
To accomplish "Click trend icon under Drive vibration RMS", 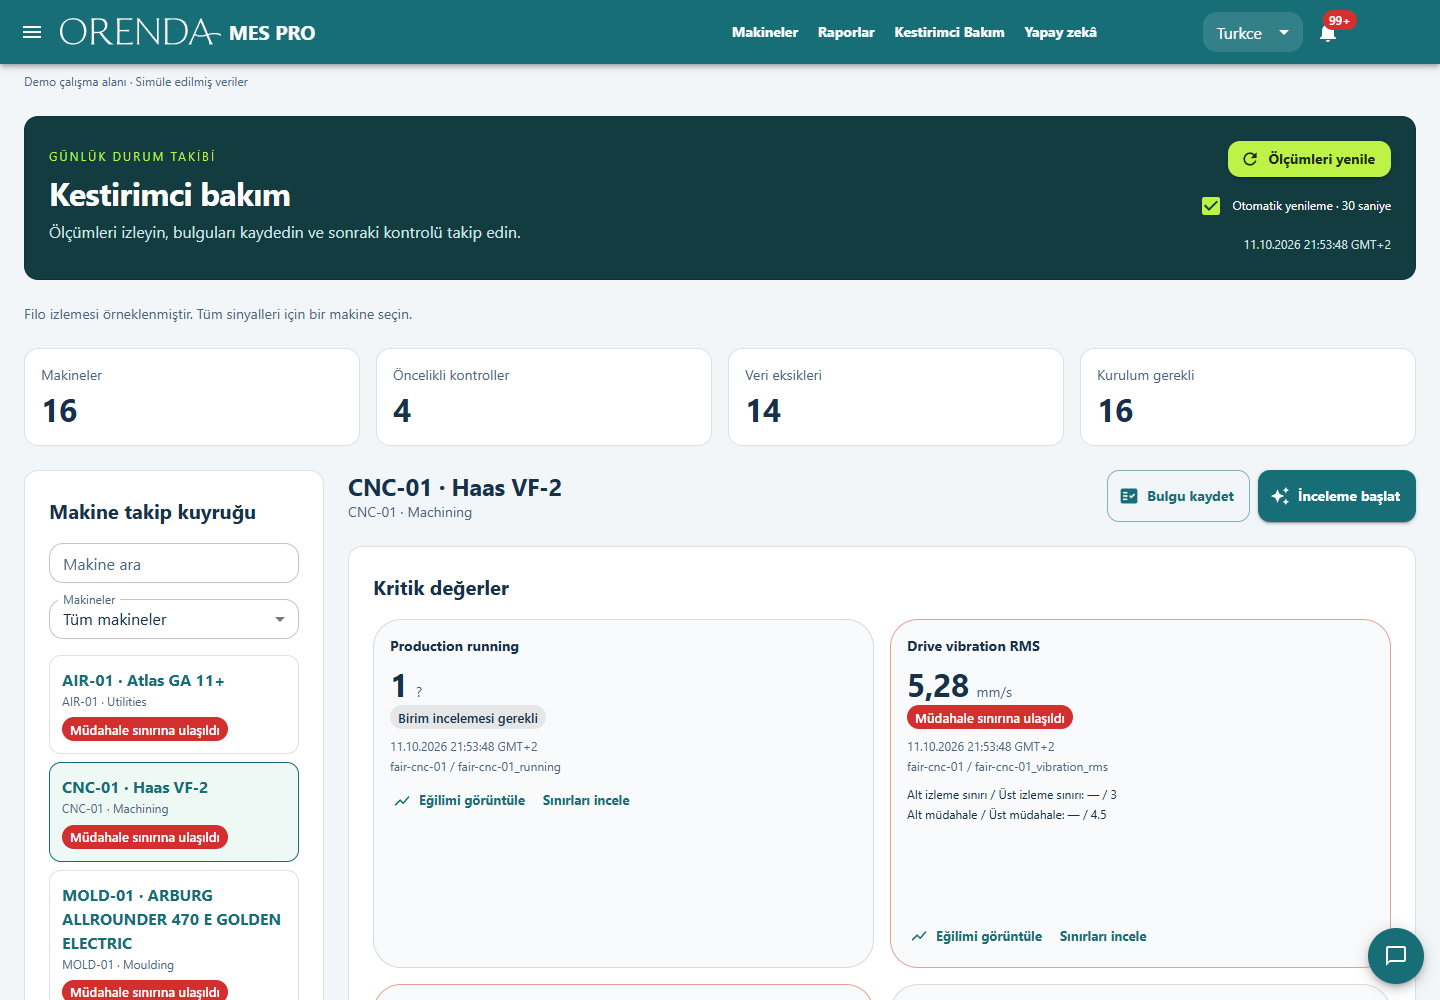I will pos(919,937).
